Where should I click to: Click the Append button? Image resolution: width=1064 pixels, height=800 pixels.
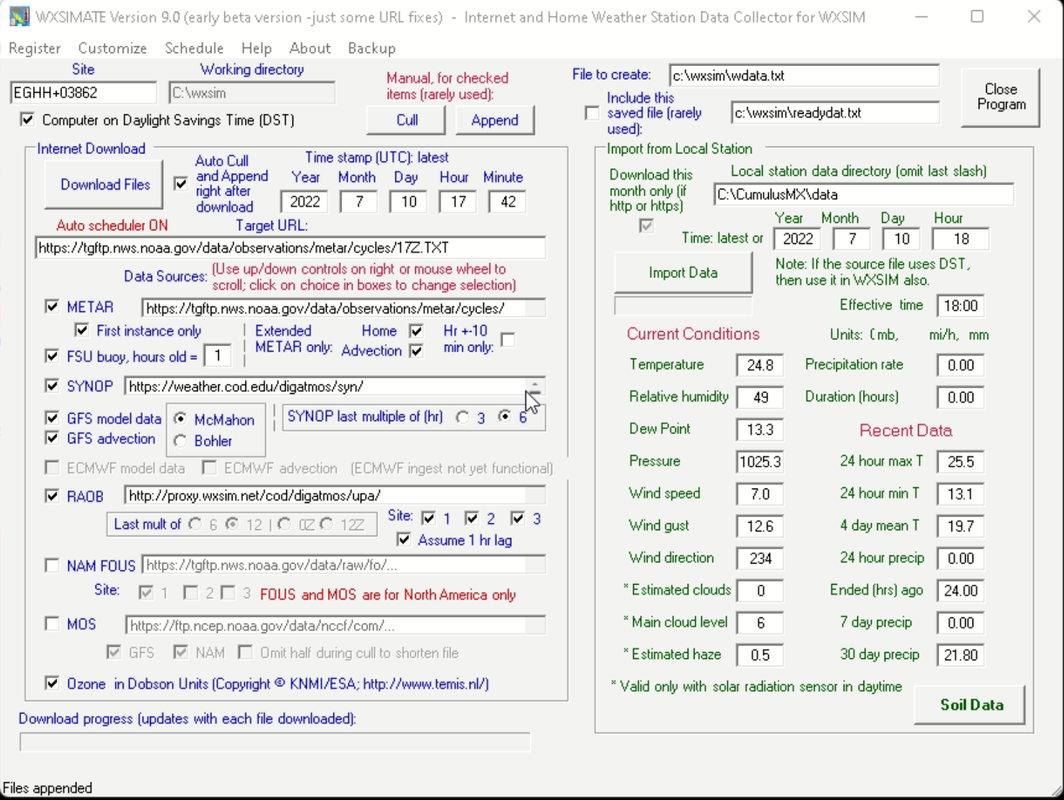click(x=495, y=120)
